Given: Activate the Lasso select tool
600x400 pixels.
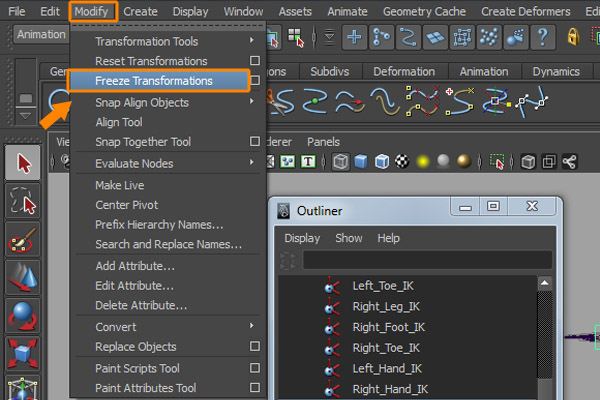Looking at the screenshot, I should click(x=23, y=201).
